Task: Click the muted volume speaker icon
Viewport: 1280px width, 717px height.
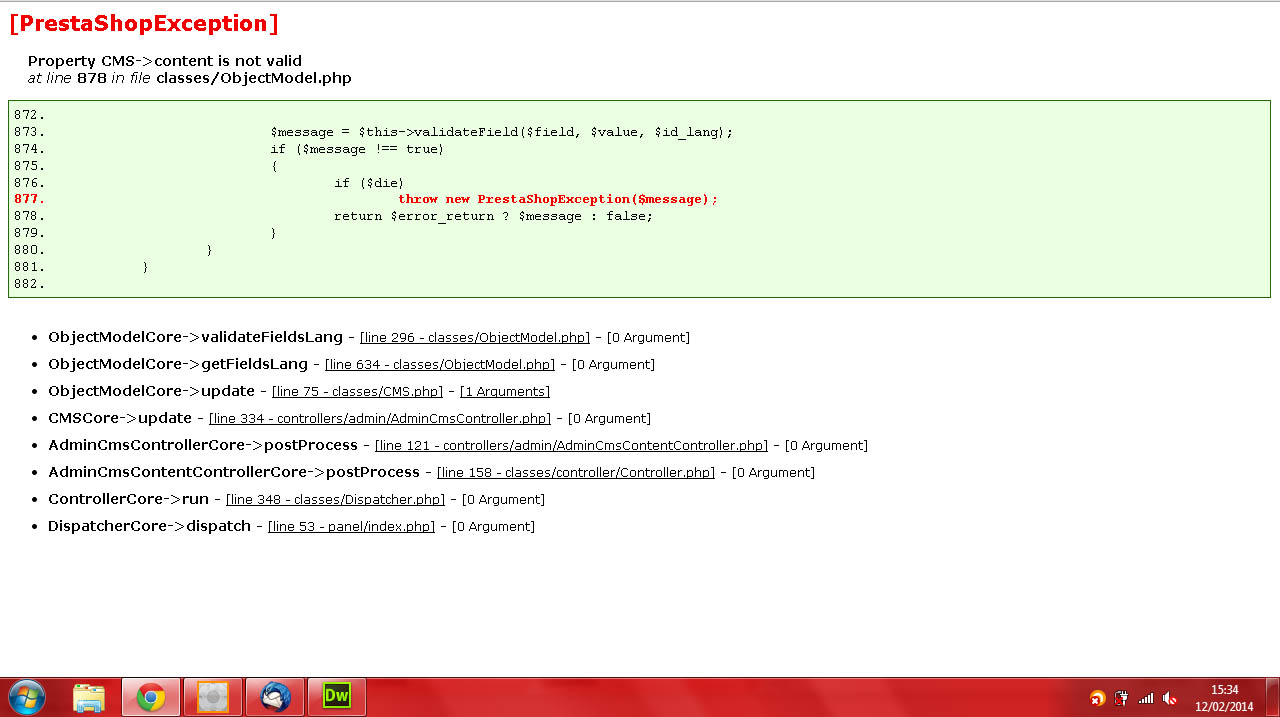Action: click(x=1170, y=698)
